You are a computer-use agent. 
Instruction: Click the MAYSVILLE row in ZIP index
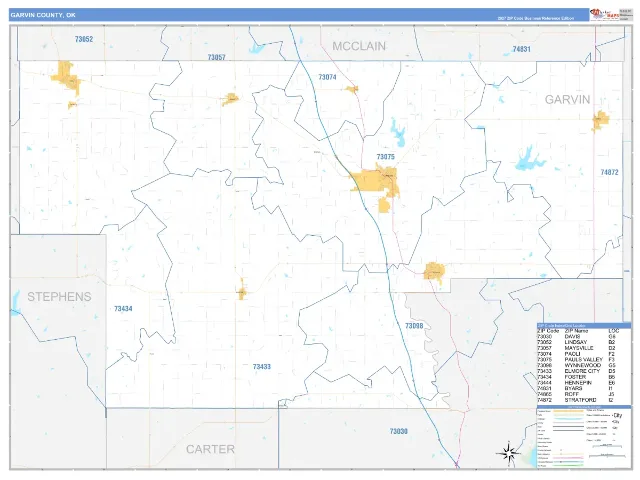pos(578,348)
